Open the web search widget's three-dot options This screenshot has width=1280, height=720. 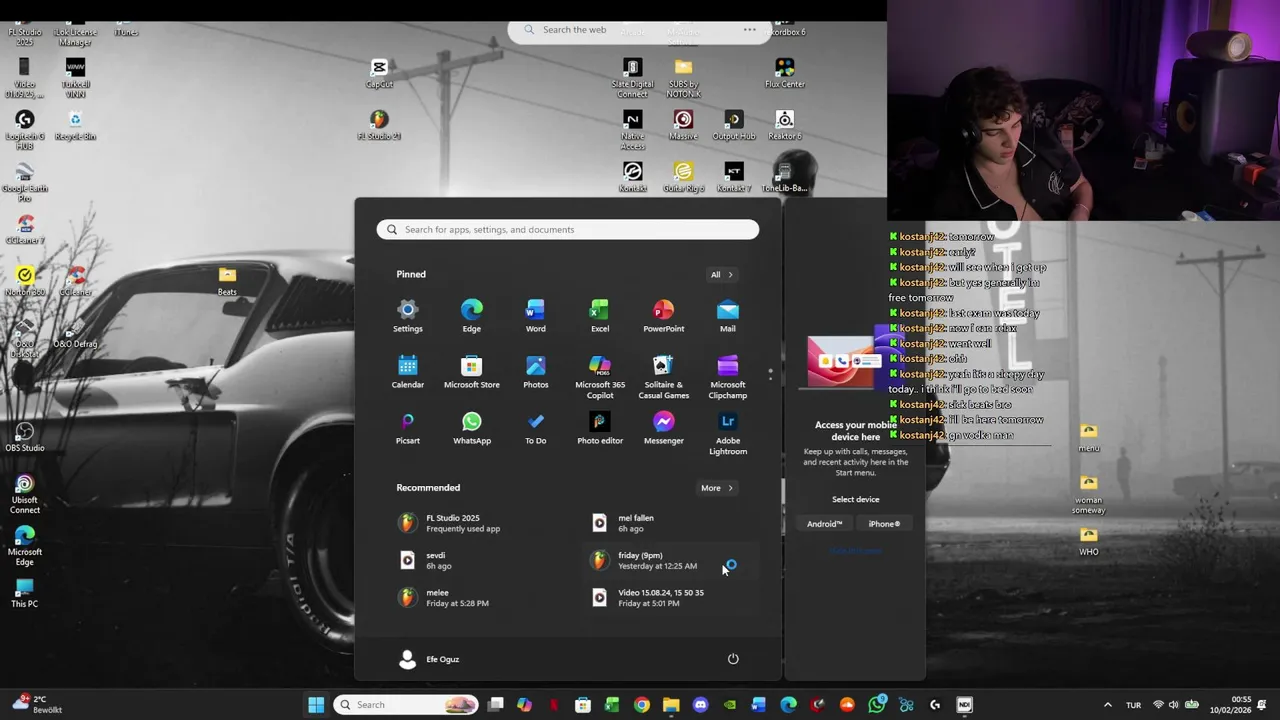(x=749, y=30)
